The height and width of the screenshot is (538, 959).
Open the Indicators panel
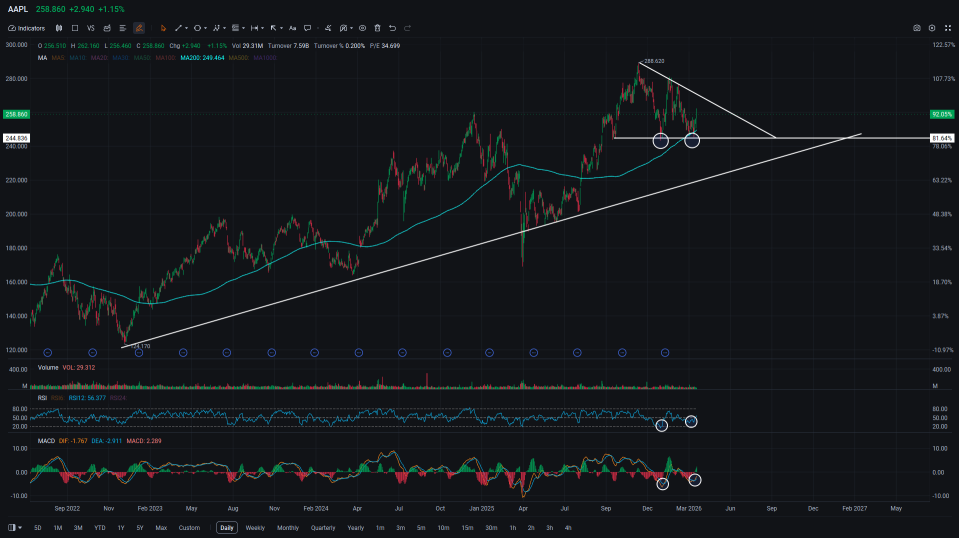[x=26, y=28]
